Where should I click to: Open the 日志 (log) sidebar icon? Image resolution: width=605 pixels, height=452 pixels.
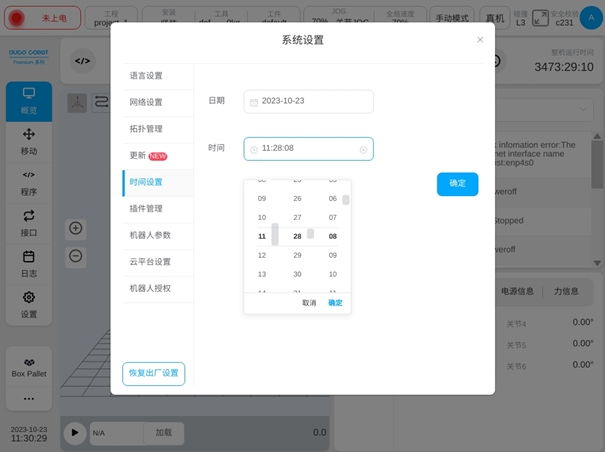[29, 263]
